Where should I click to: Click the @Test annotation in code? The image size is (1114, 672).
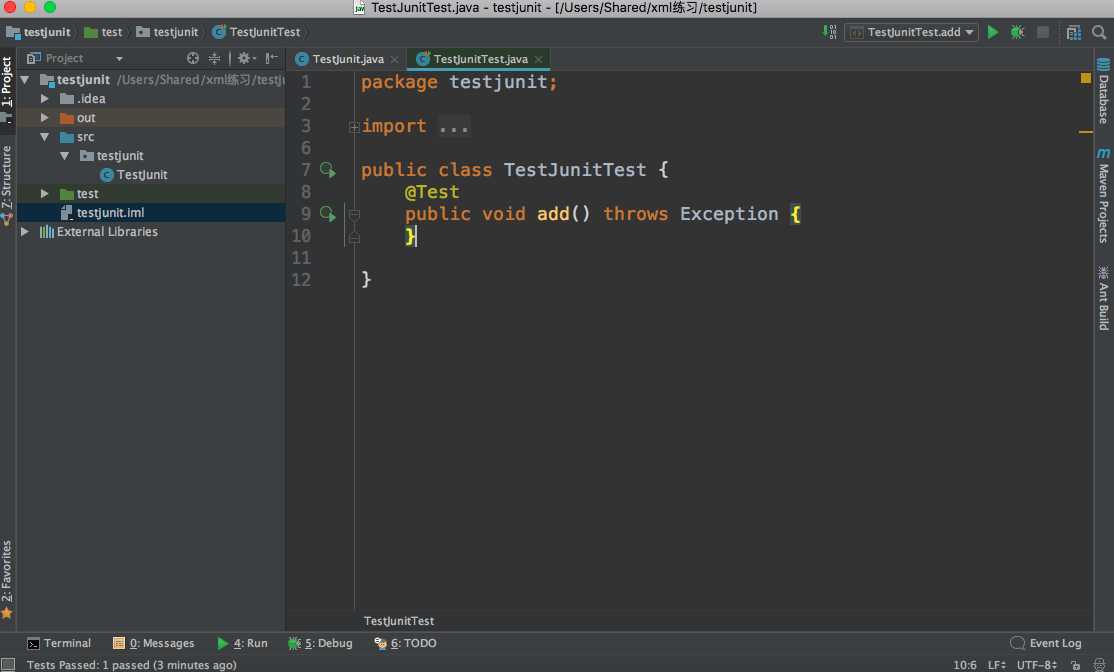point(432,192)
